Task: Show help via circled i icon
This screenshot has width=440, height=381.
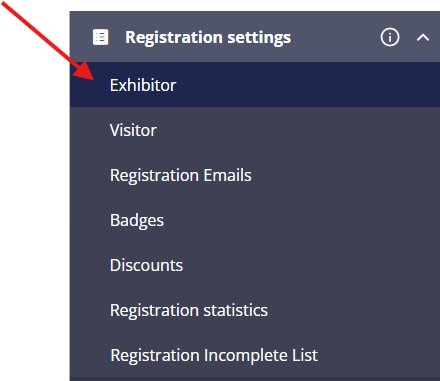Action: (x=390, y=37)
